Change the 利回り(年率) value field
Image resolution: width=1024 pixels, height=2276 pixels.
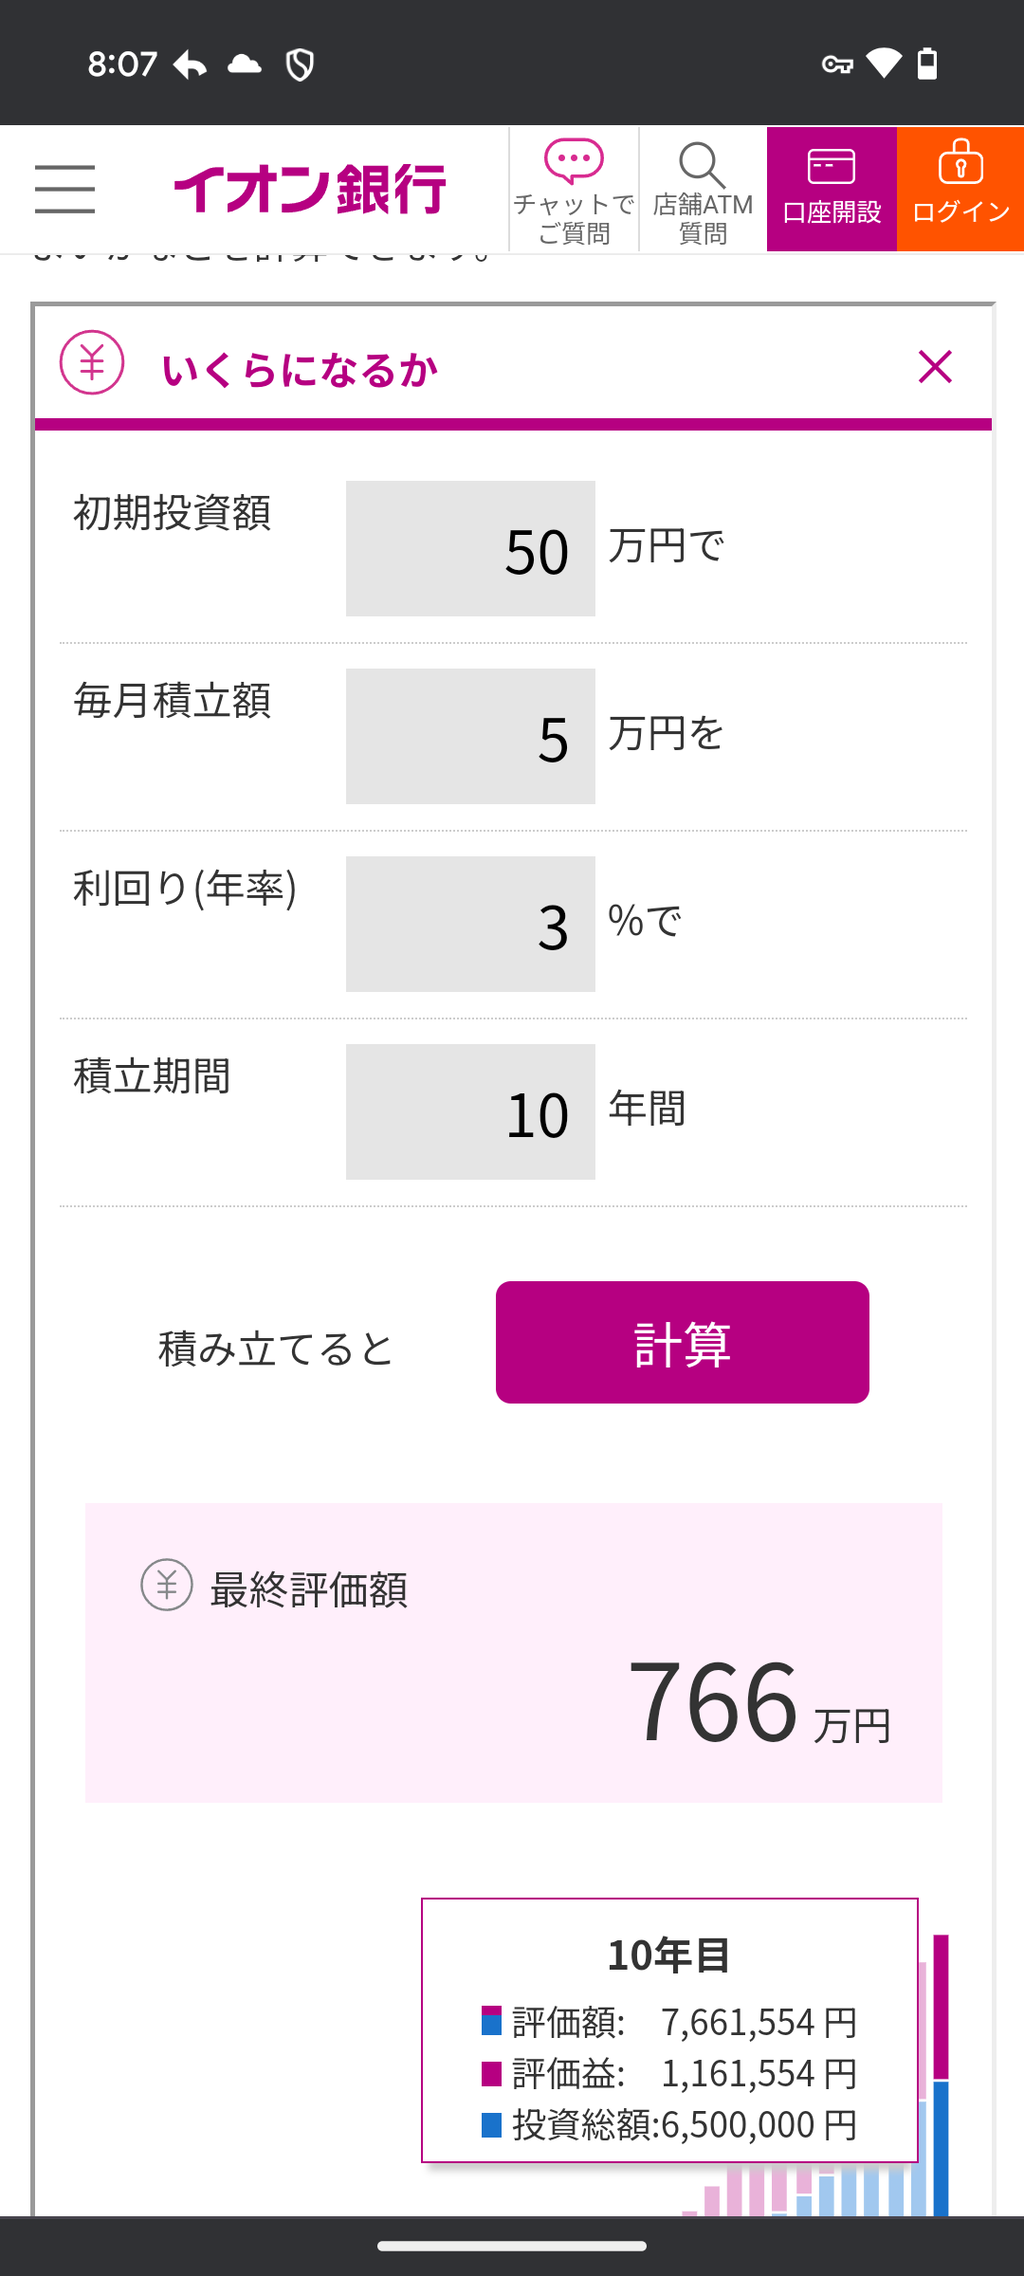470,924
